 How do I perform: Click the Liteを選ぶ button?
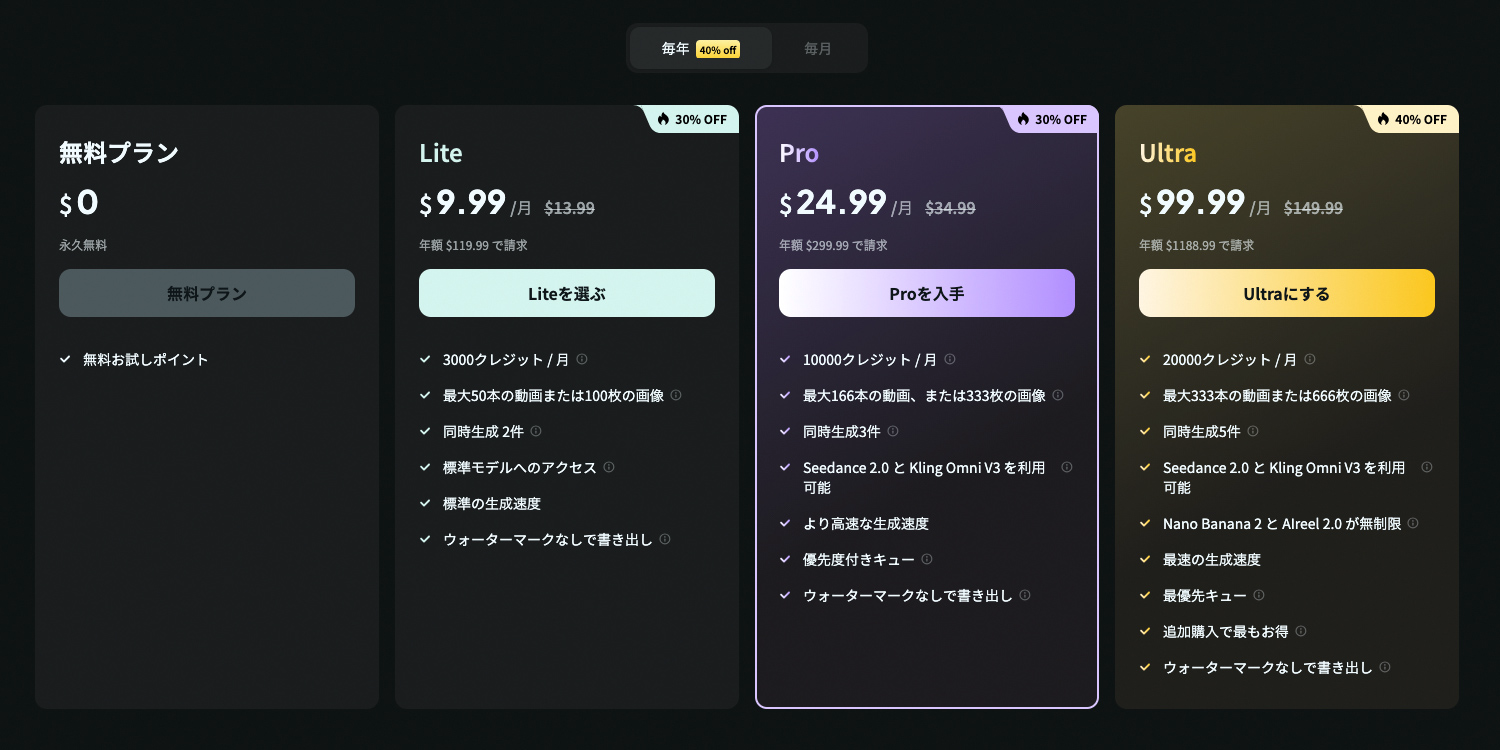(567, 293)
